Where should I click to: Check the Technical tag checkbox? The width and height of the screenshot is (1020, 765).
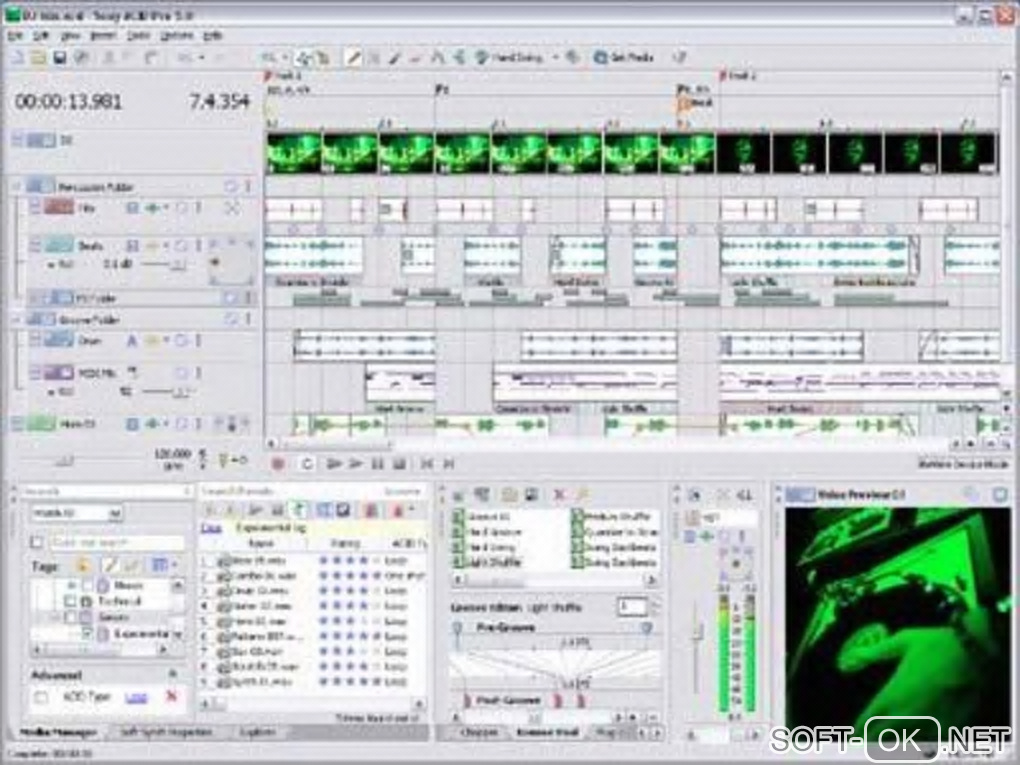coord(70,601)
